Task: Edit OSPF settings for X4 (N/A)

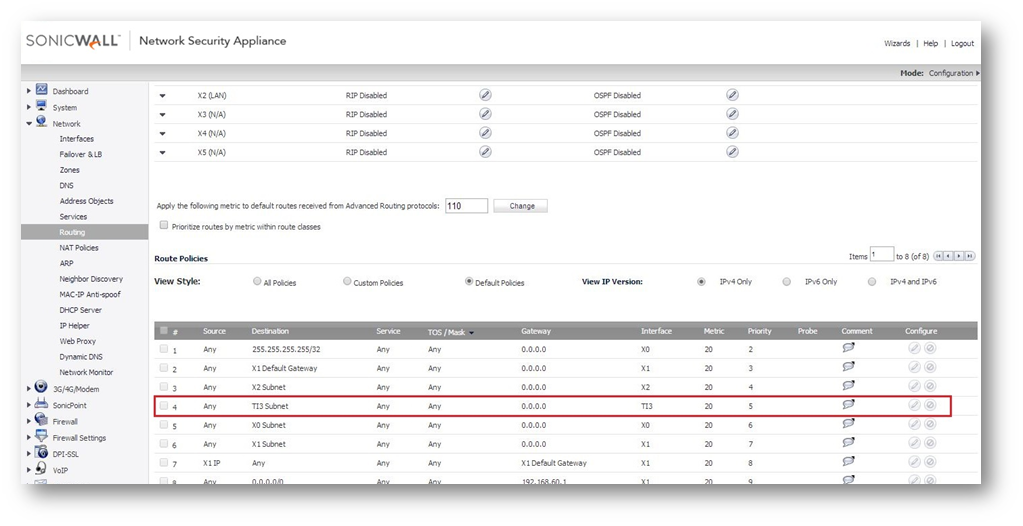Action: pos(732,132)
